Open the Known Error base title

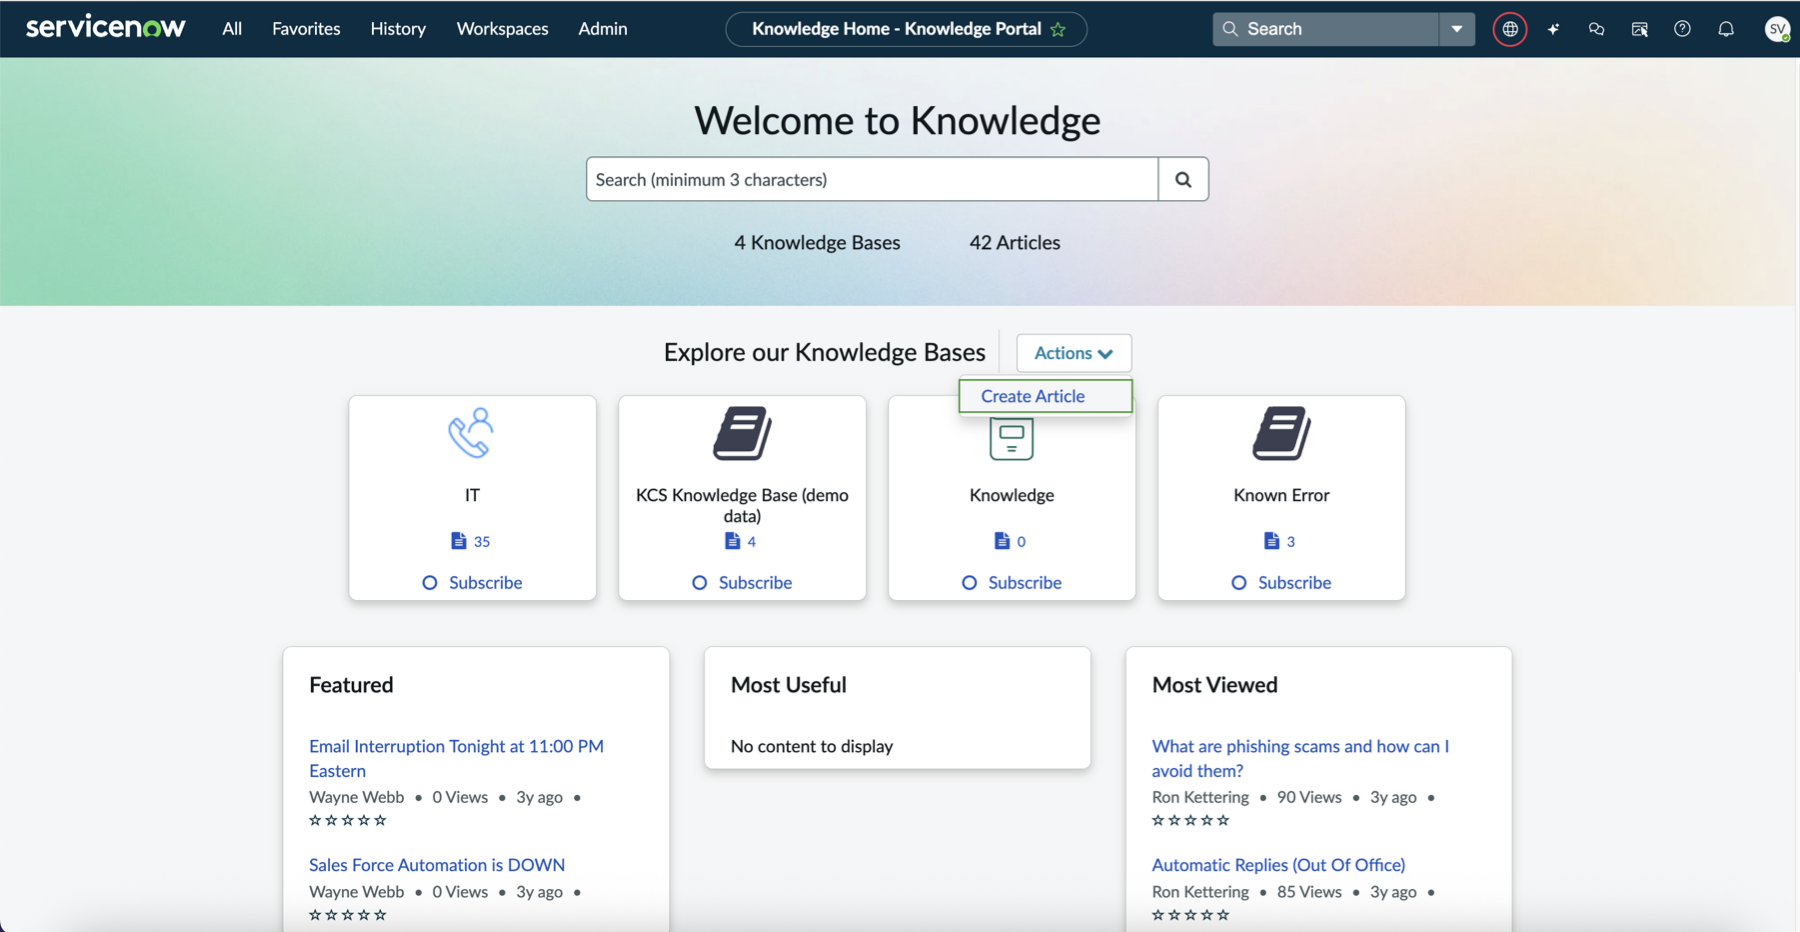(1281, 495)
